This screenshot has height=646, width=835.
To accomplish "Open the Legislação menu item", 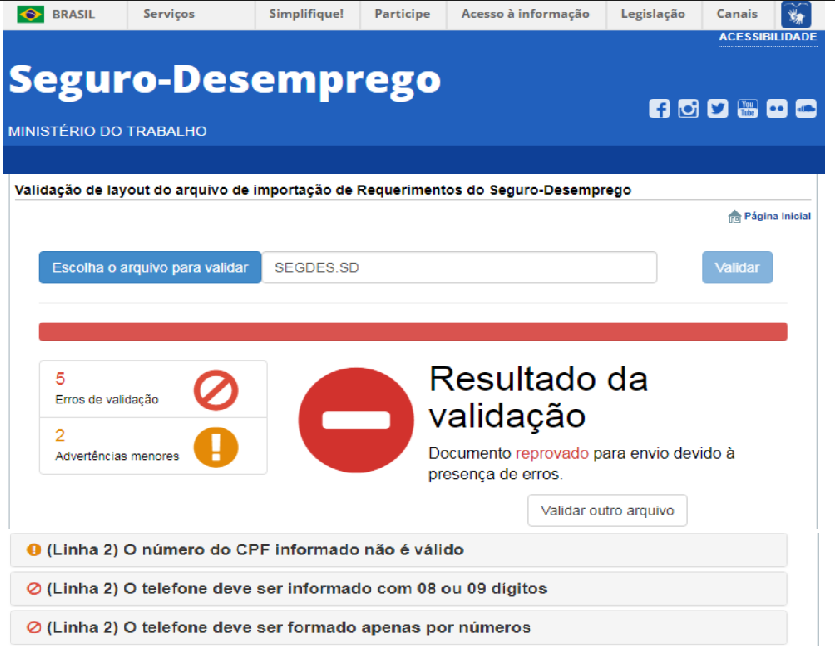I will 653,14.
